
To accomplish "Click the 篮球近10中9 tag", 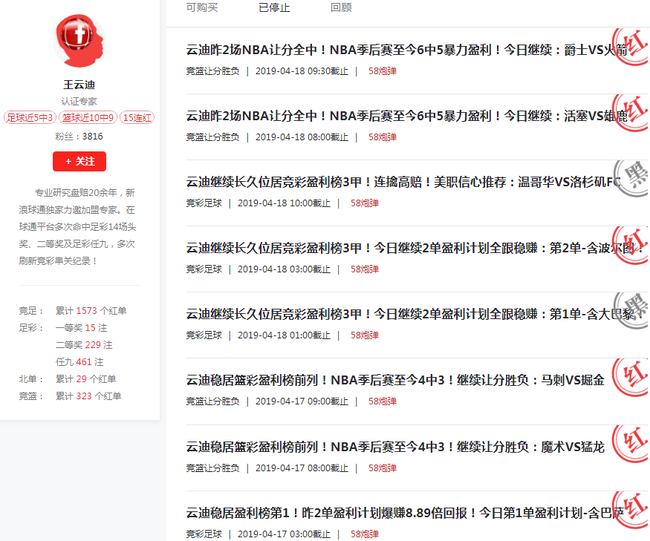I will pos(88,118).
